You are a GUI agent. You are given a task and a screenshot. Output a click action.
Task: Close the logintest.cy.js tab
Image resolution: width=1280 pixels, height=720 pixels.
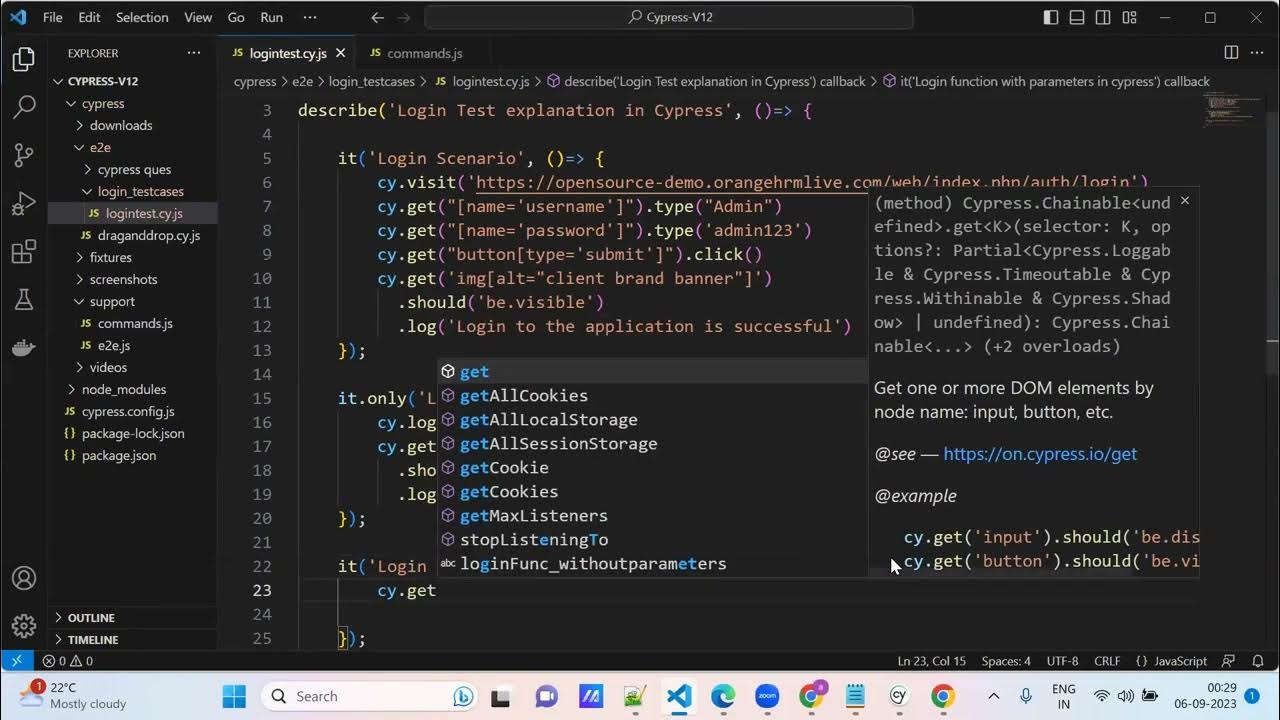[341, 53]
